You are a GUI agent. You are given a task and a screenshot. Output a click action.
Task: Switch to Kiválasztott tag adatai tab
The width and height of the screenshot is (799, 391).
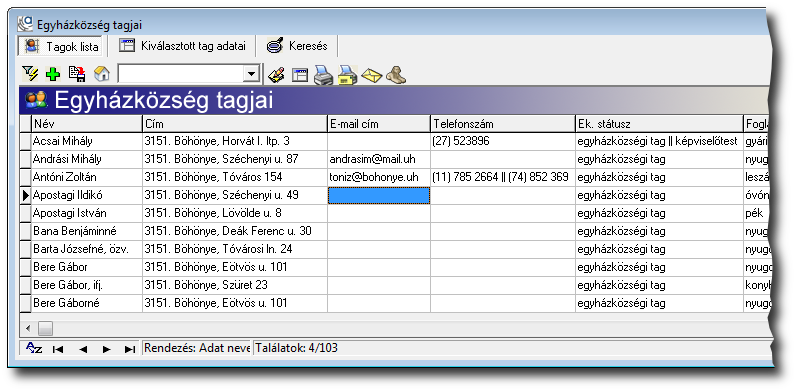182,46
